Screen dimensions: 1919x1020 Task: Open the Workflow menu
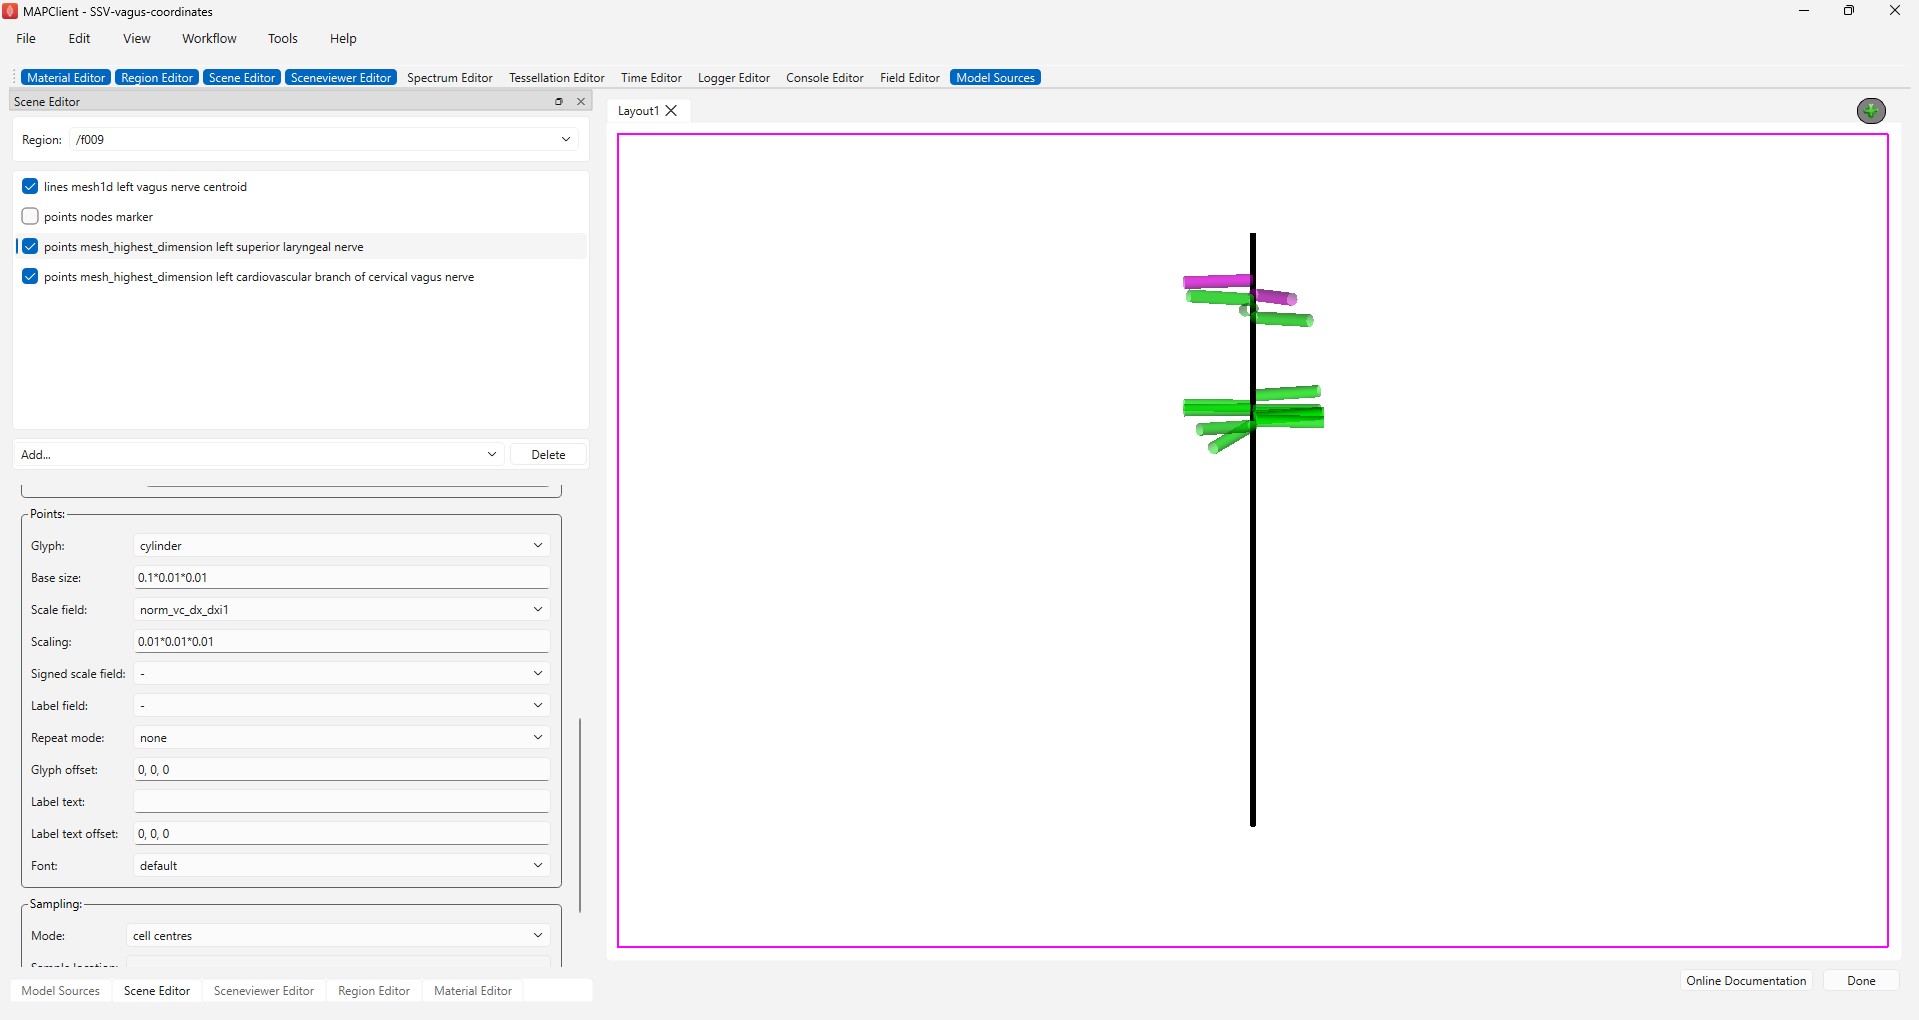209,39
